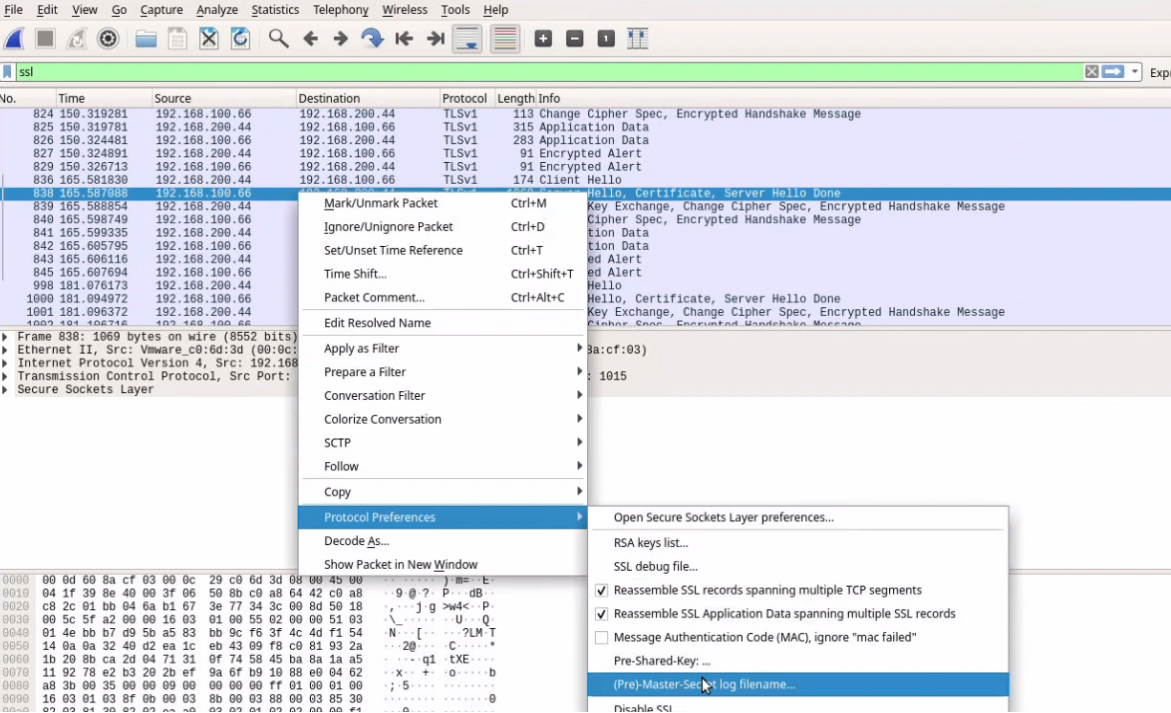Select Pre-Shared-Key option
Screen dimensions: 1171x713
(x=798, y=661)
